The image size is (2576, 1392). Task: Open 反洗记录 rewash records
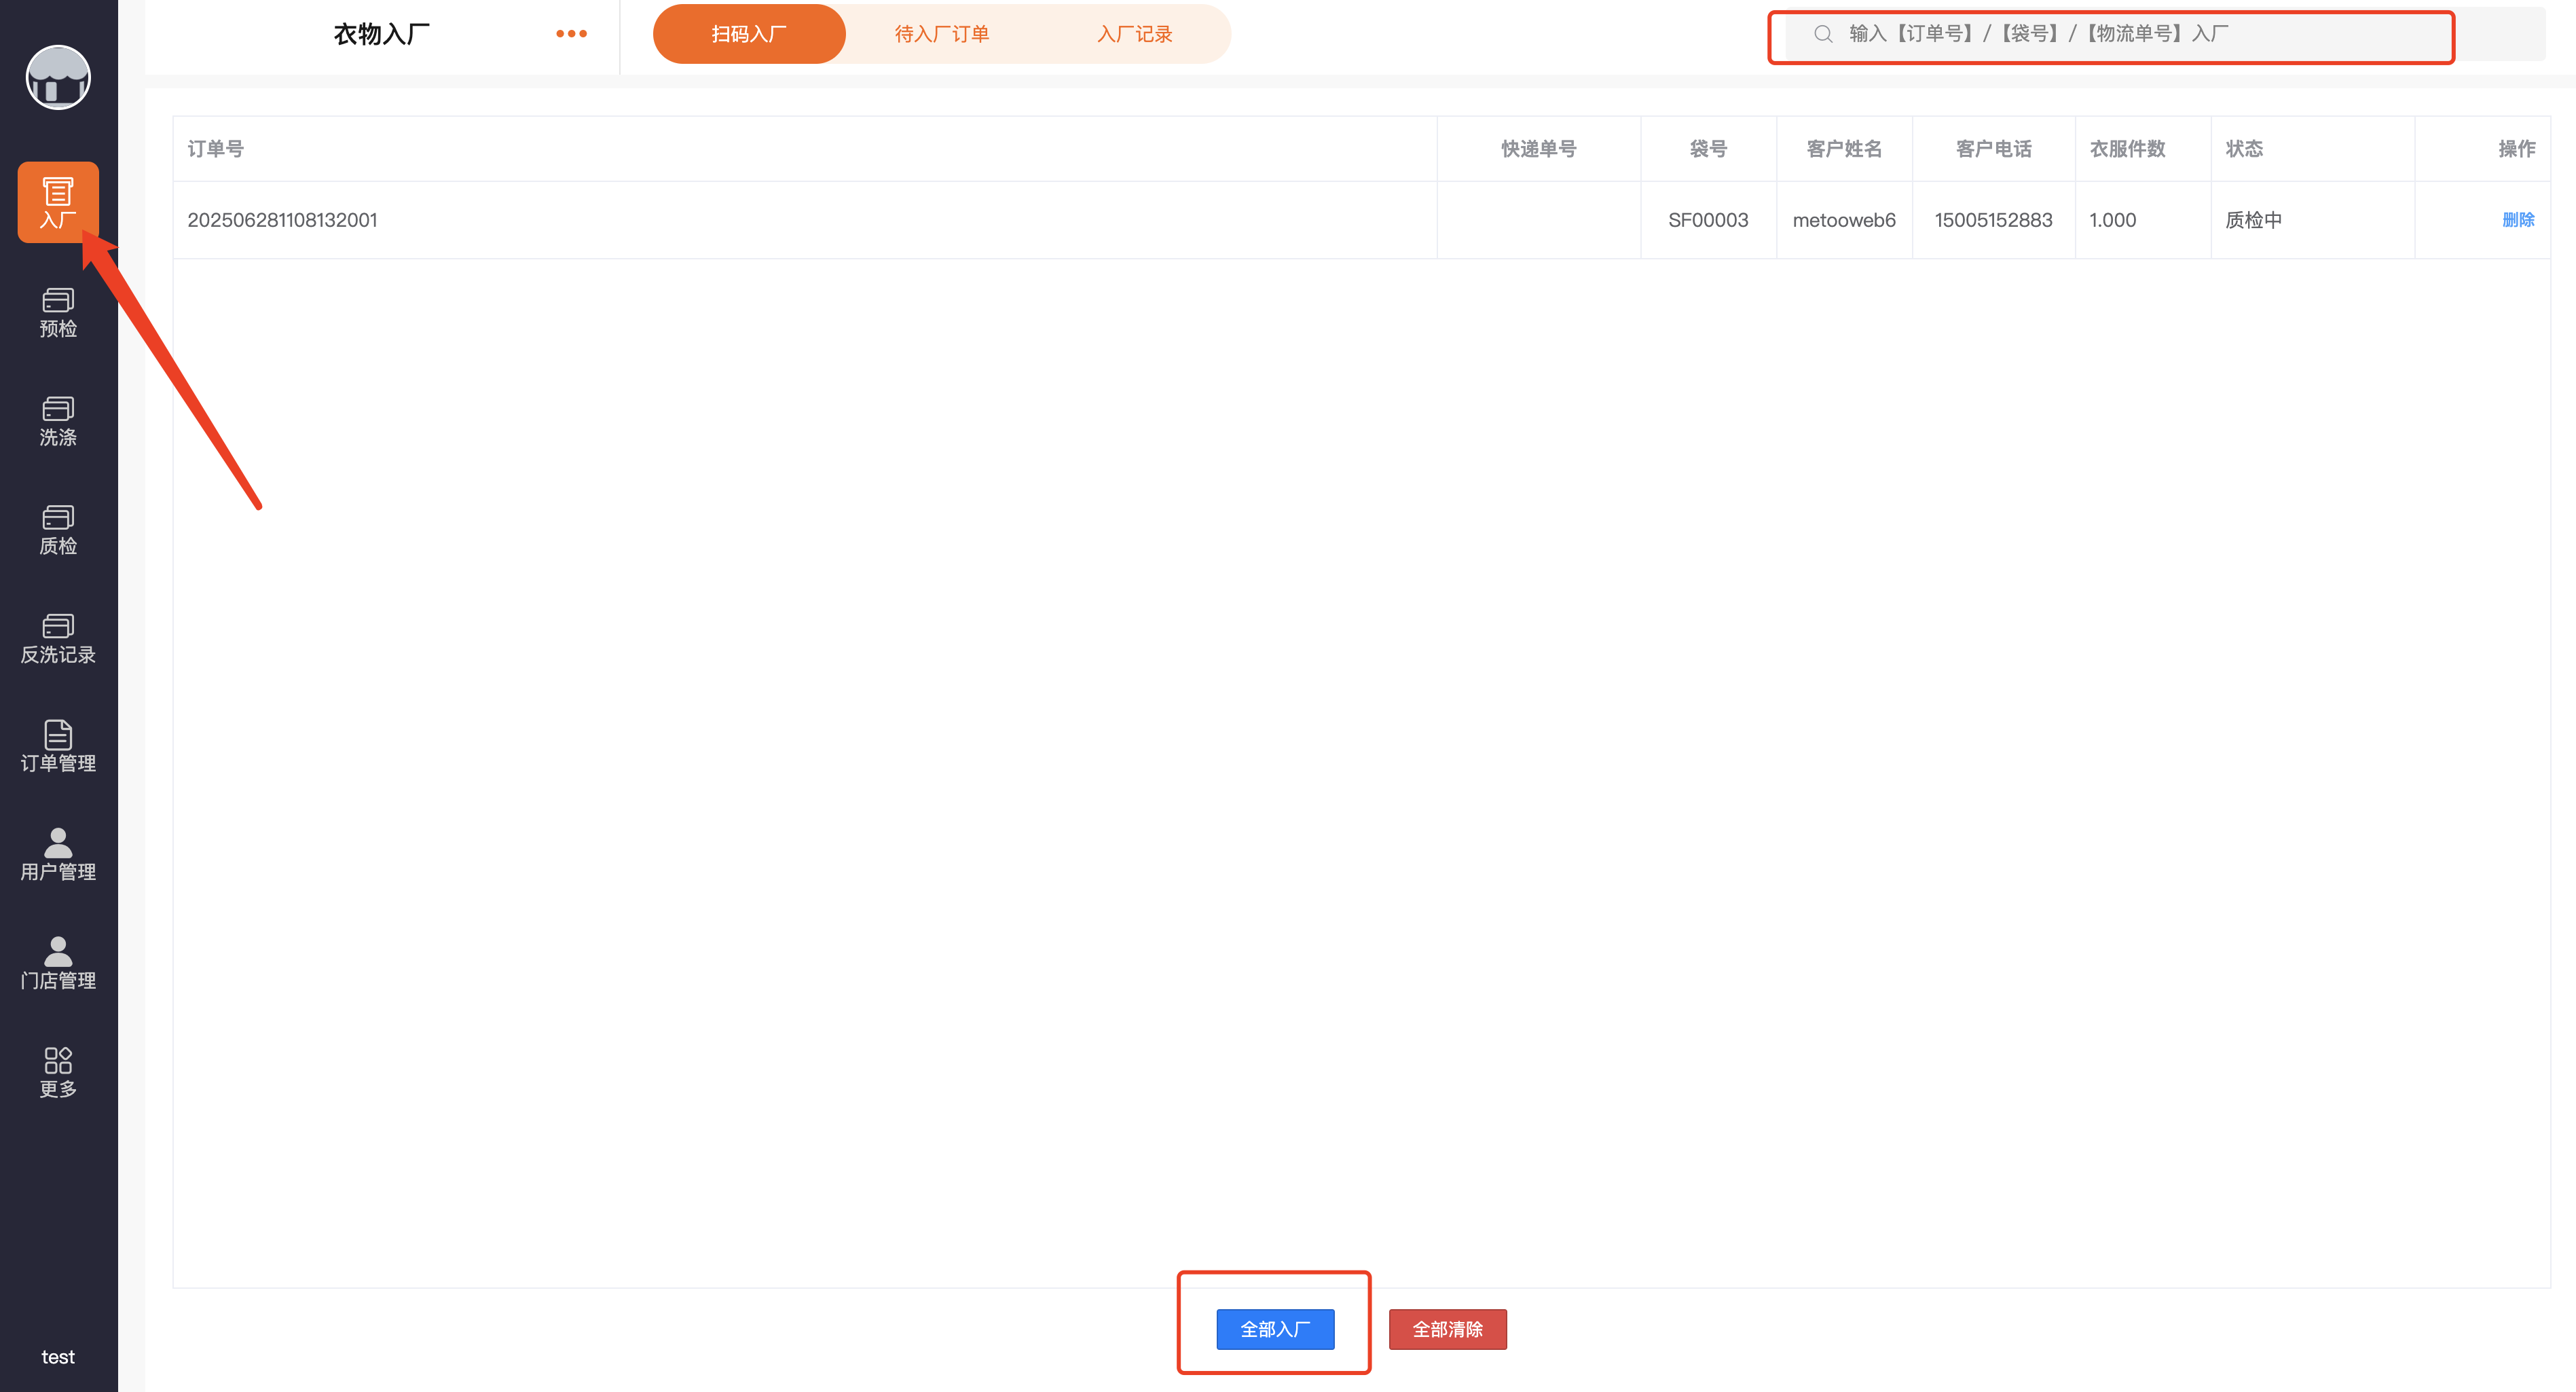(x=58, y=639)
